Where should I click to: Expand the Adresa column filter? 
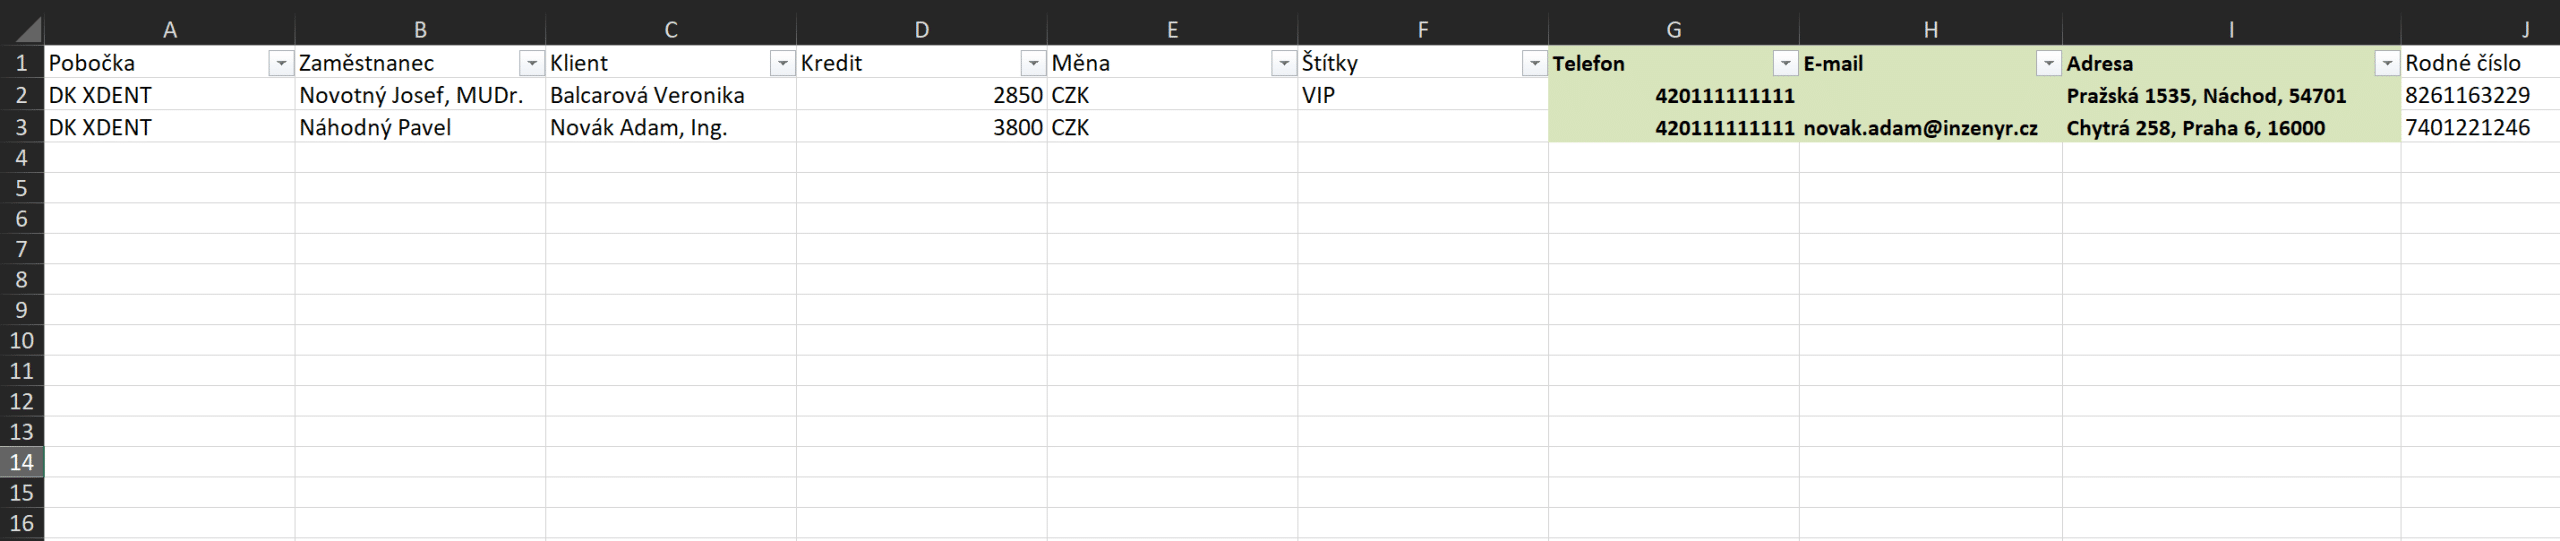point(2386,64)
